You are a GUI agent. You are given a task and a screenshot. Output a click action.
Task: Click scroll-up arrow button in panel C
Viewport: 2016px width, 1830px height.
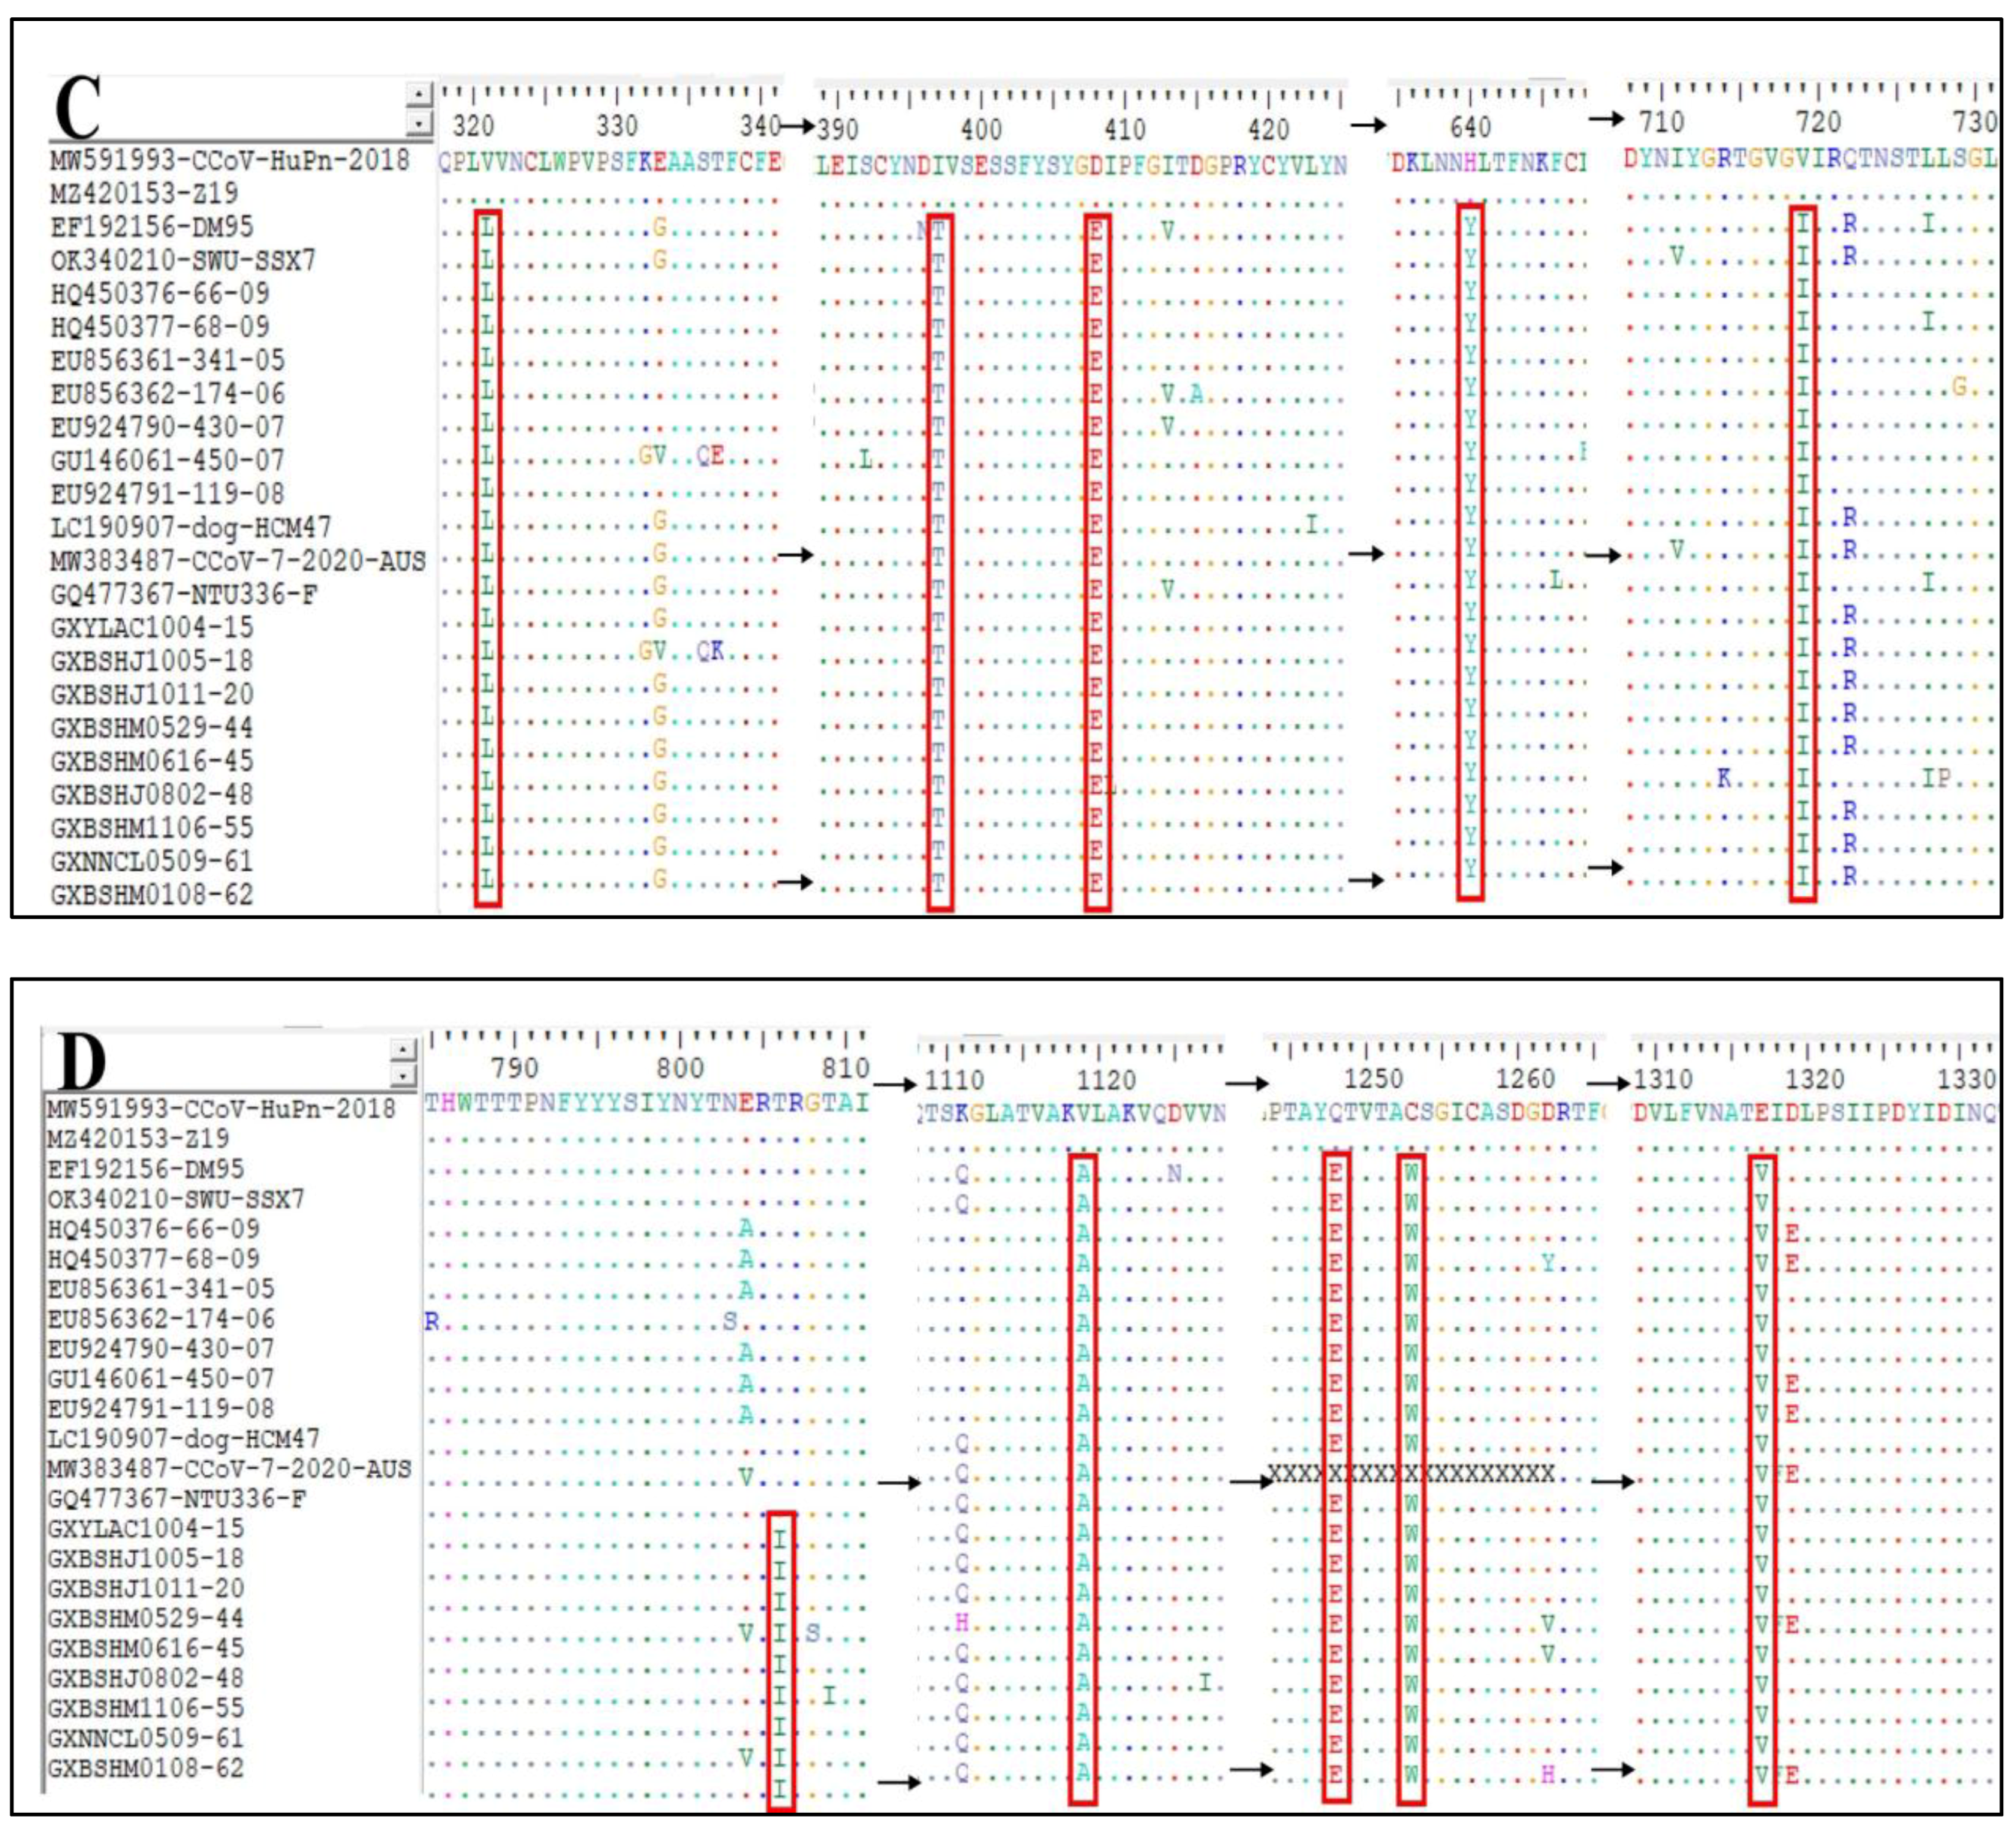coord(419,95)
